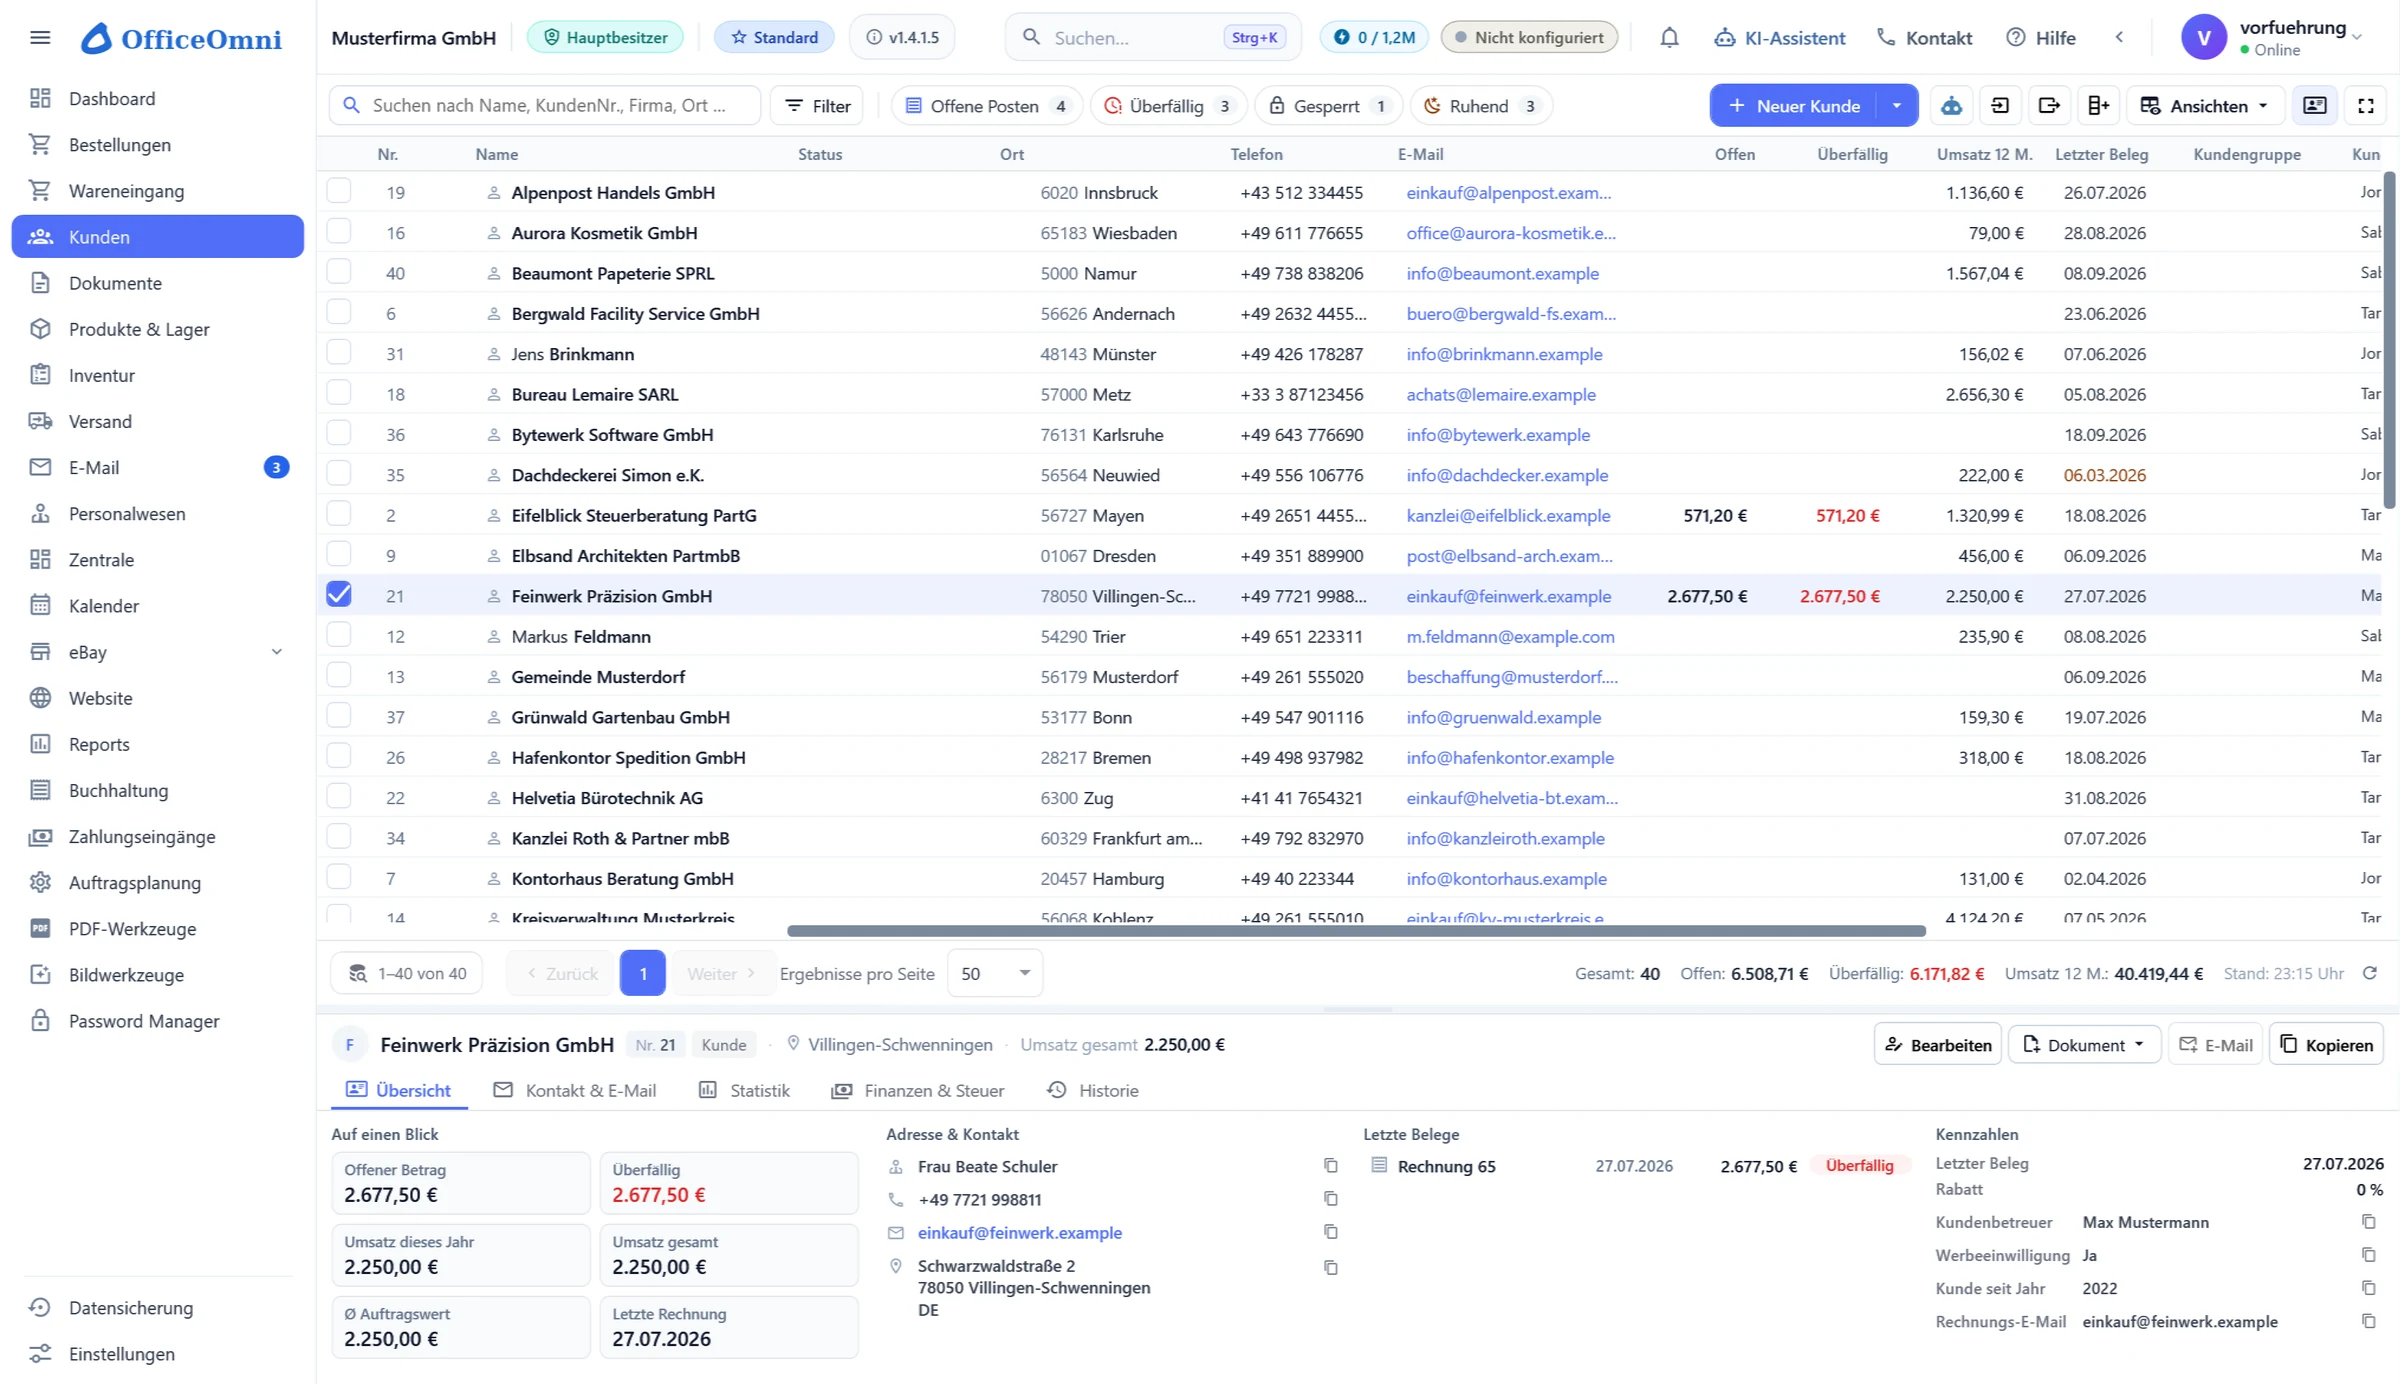
Task: Expand the eBay sidebar submenu
Action: coord(277,652)
